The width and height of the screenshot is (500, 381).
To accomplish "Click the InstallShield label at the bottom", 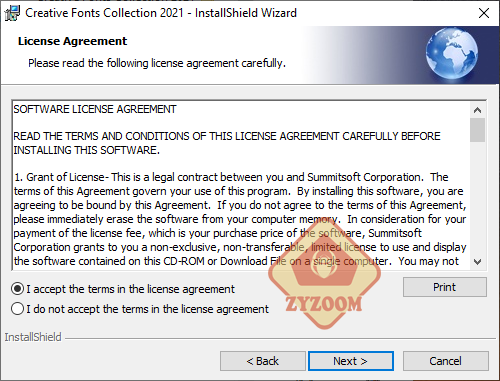I will click(33, 337).
